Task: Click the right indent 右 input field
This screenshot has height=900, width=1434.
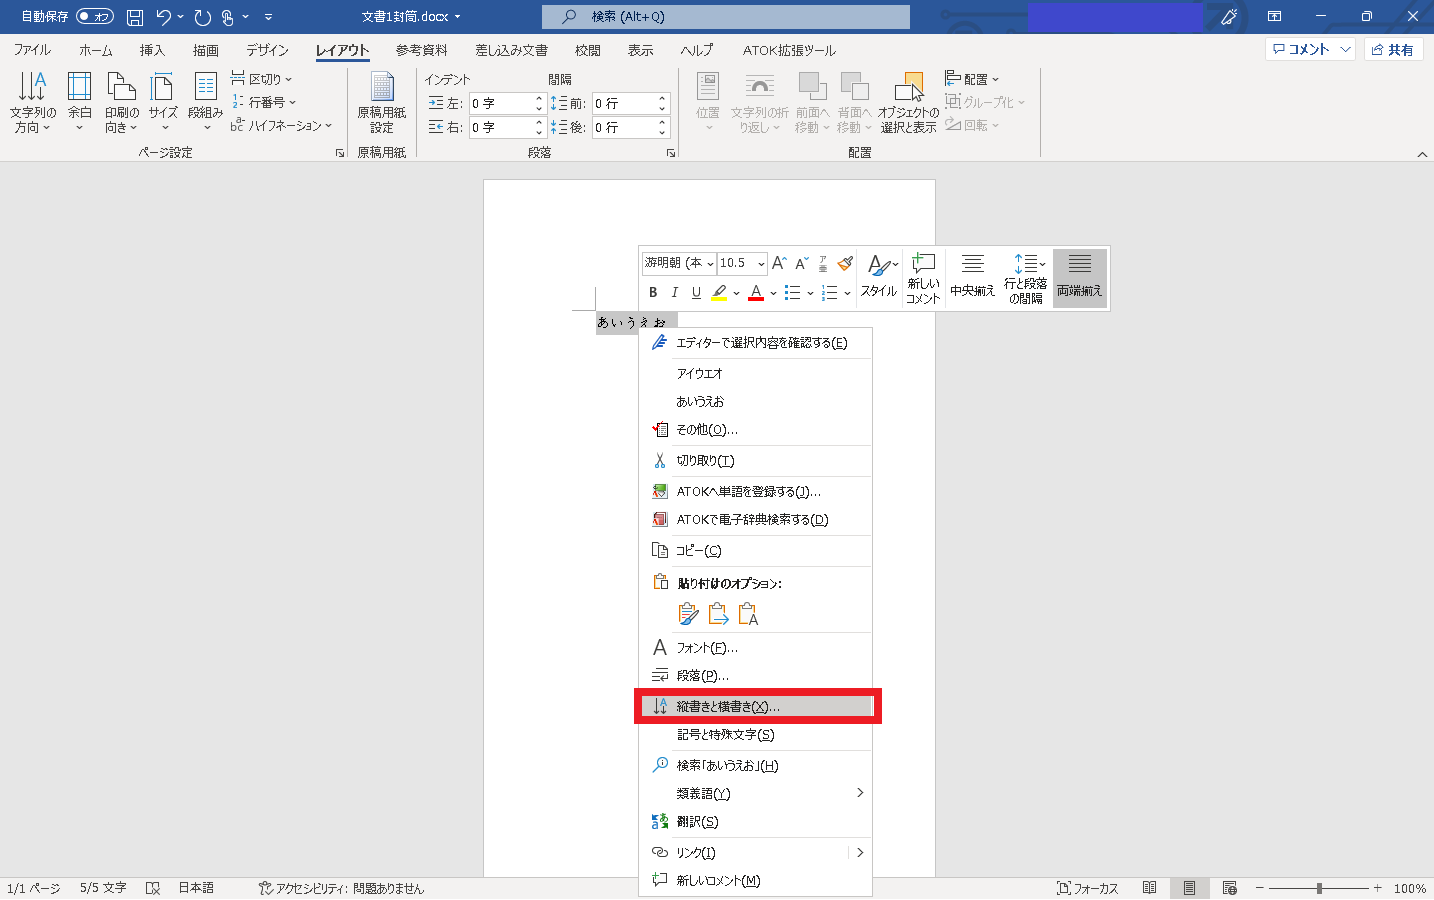Action: click(x=501, y=127)
